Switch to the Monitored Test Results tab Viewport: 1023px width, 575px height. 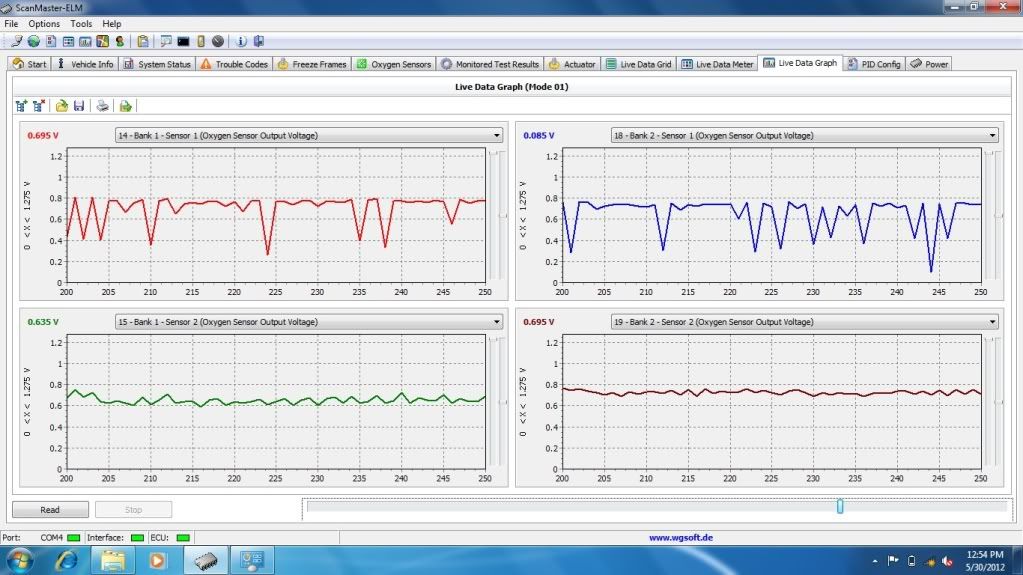click(490, 64)
